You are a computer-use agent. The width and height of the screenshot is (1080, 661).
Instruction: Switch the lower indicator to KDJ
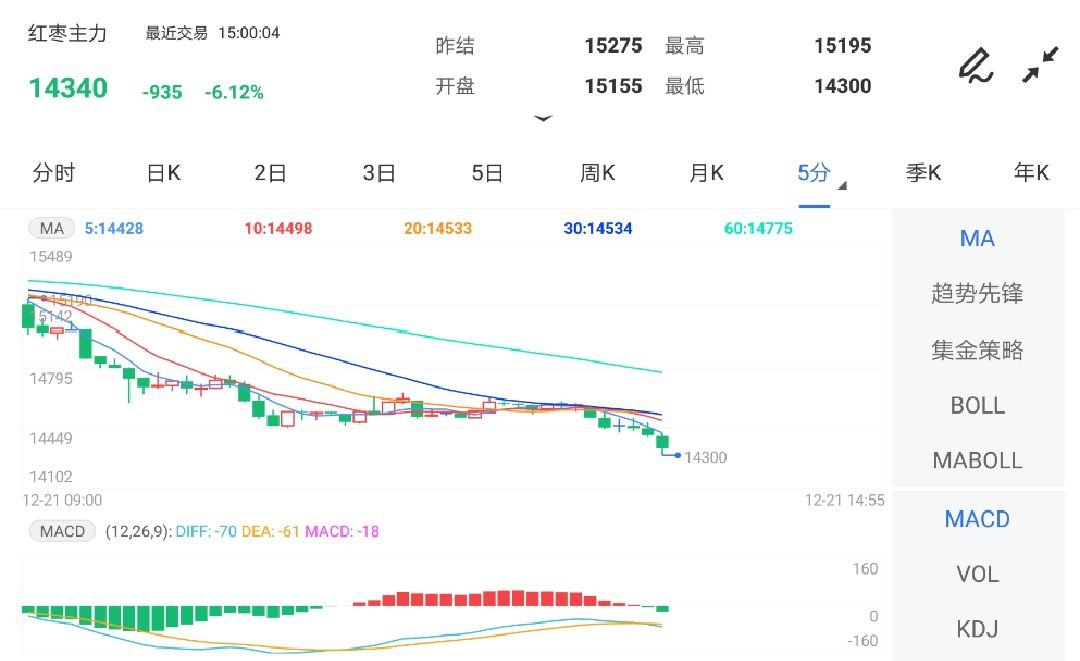coord(977,629)
